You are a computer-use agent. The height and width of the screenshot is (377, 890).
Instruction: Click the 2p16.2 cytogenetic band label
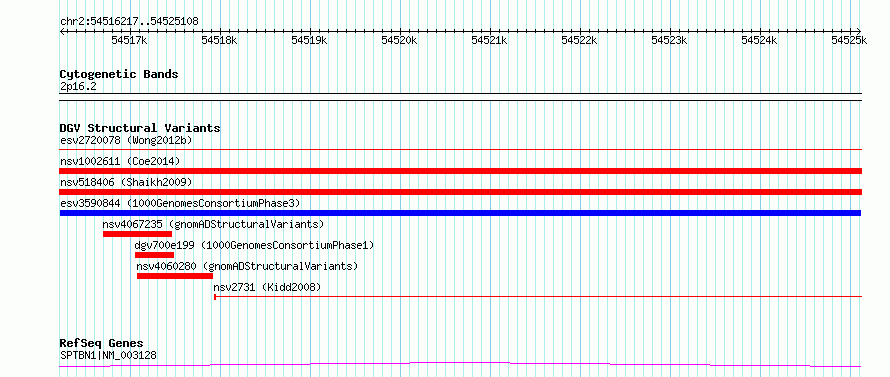point(78,86)
